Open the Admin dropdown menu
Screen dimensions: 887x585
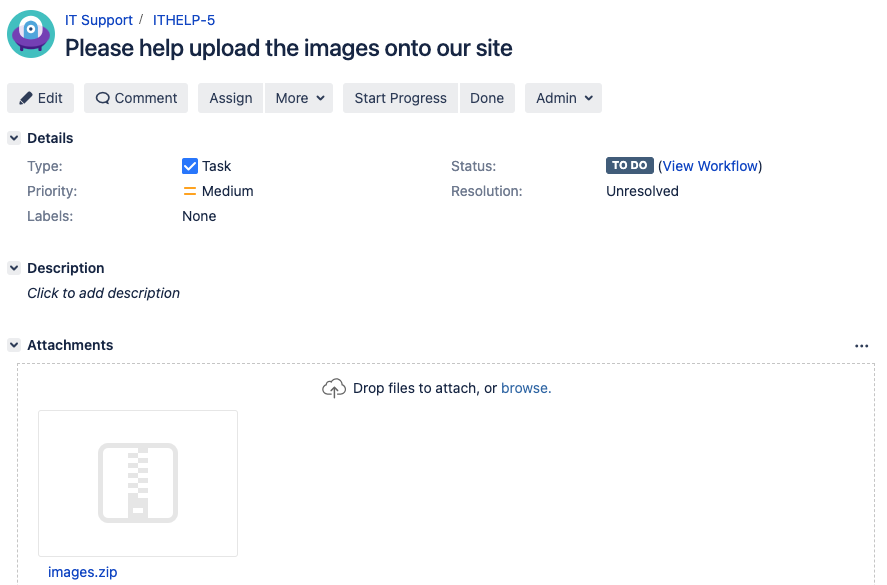click(563, 98)
